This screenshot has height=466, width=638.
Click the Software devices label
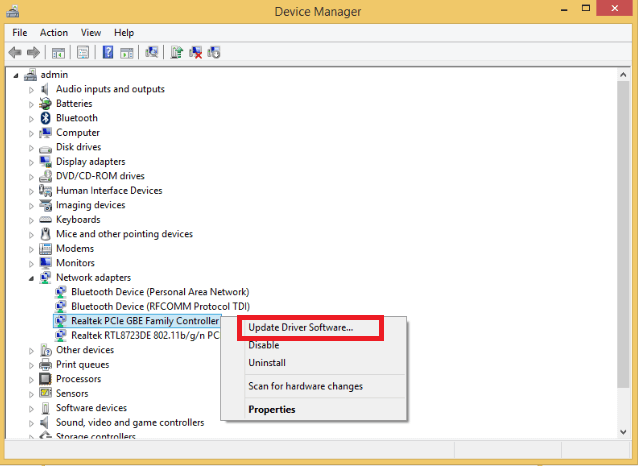tap(92, 408)
